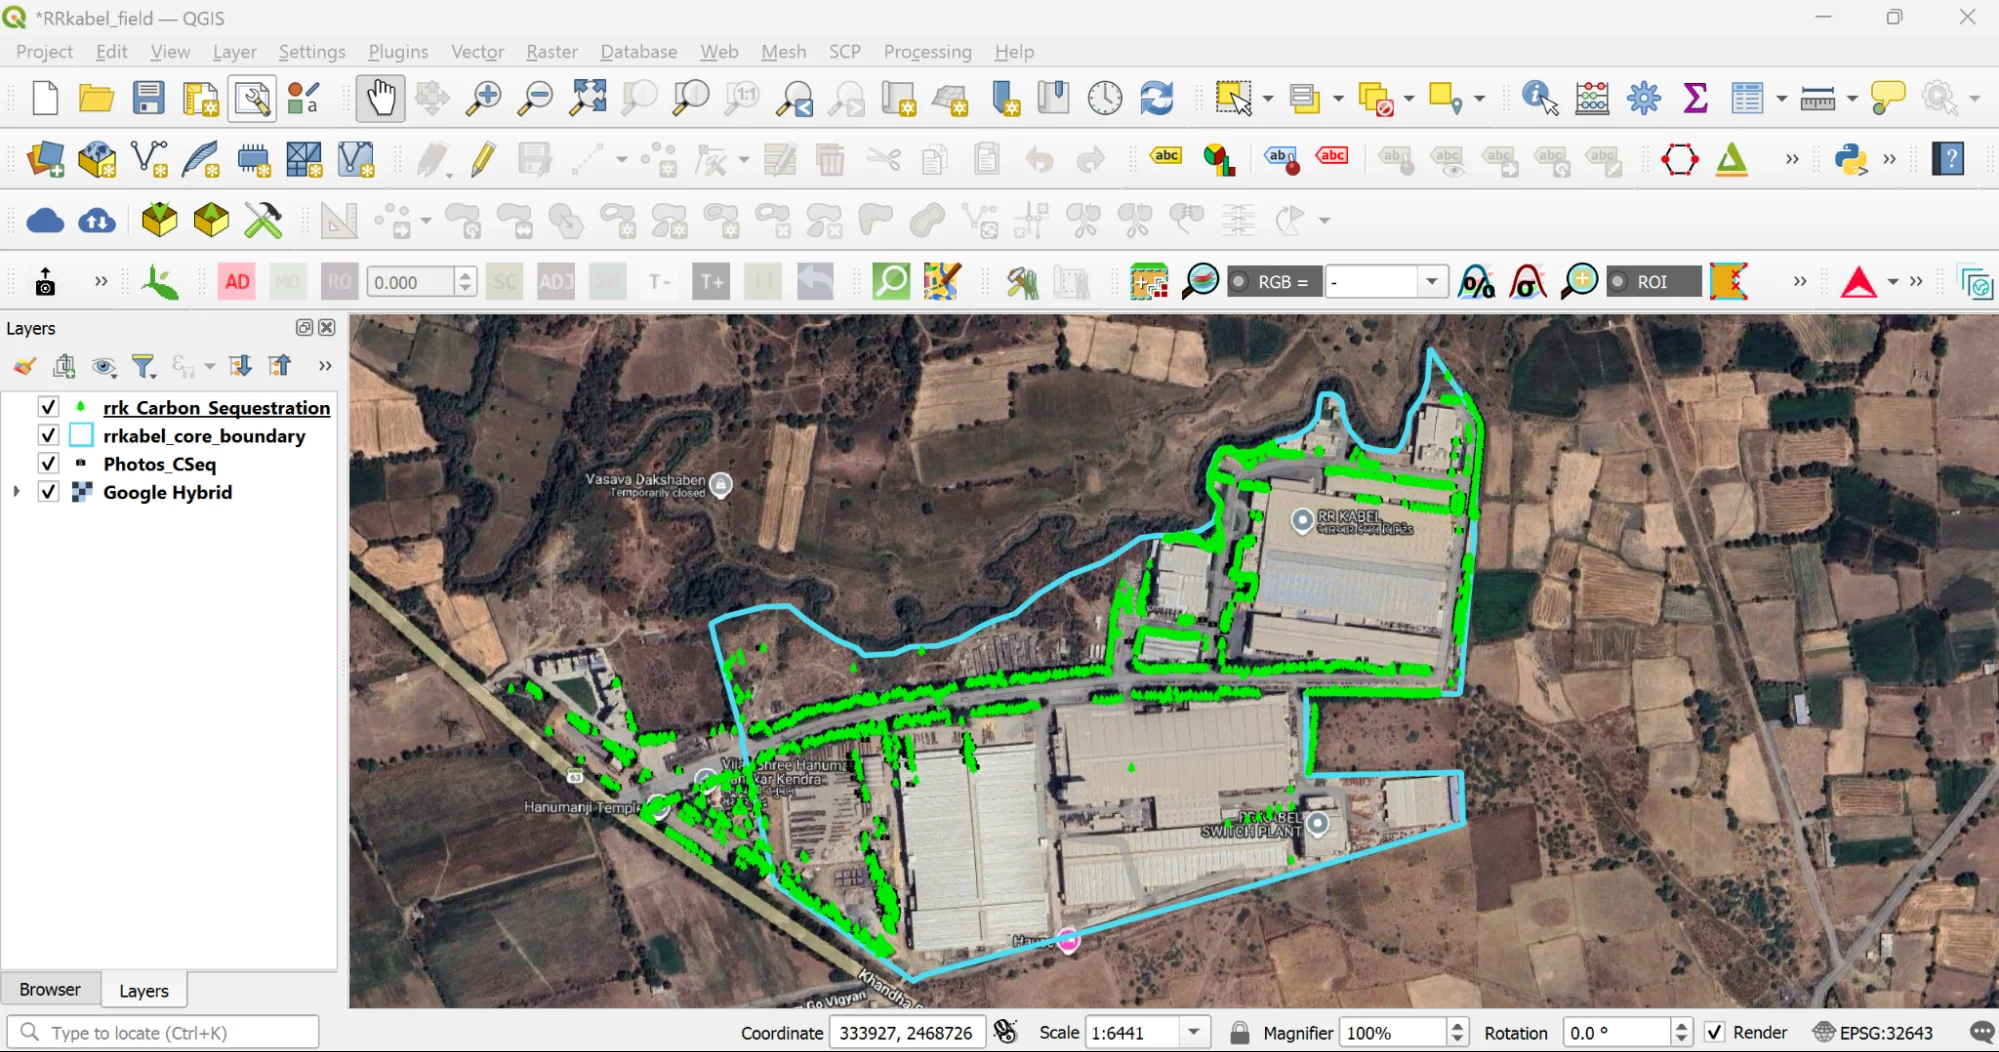Open the Python Console
Screen dimensions: 1999x1052
click(1852, 159)
